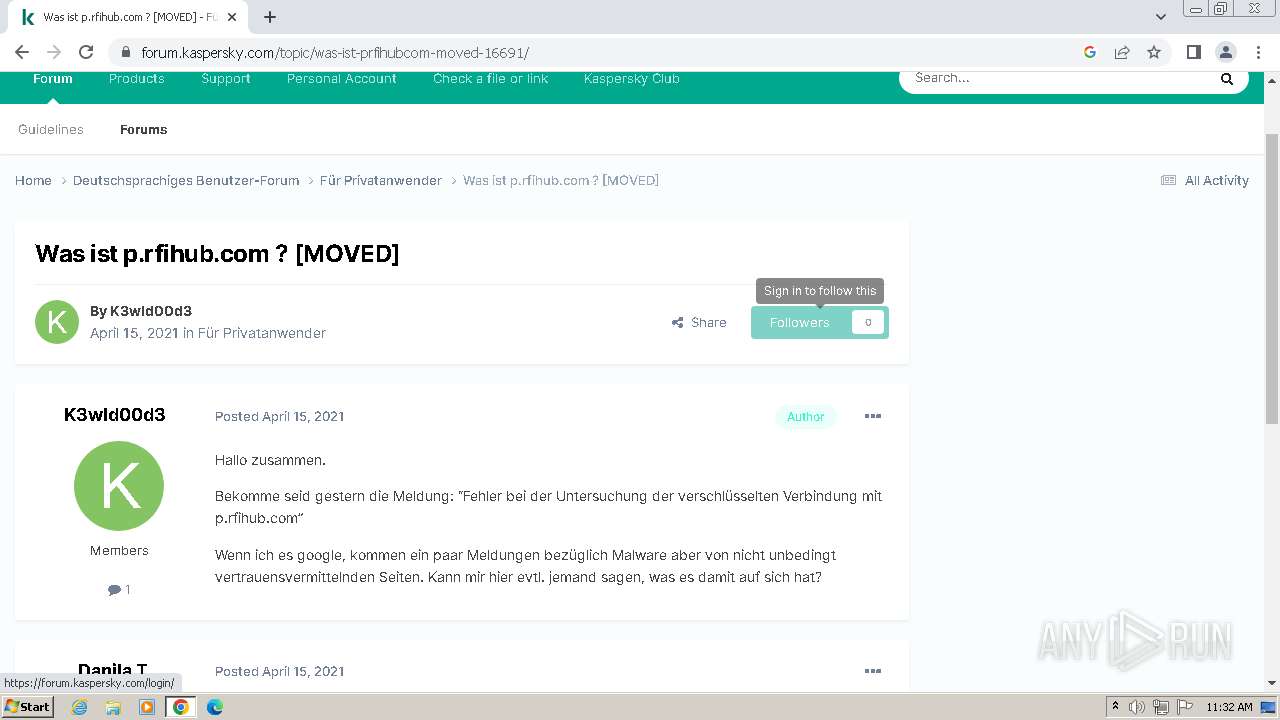Click the Share button
Viewport: 1280px width, 720px height.
coord(700,322)
